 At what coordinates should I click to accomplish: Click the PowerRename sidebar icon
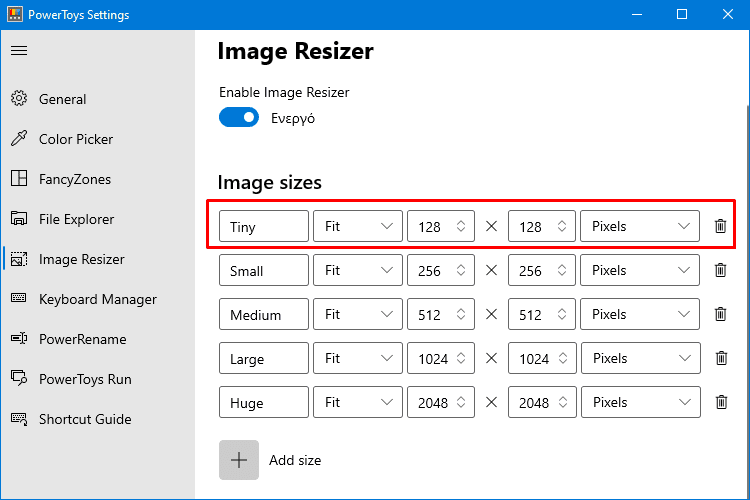tap(19, 338)
